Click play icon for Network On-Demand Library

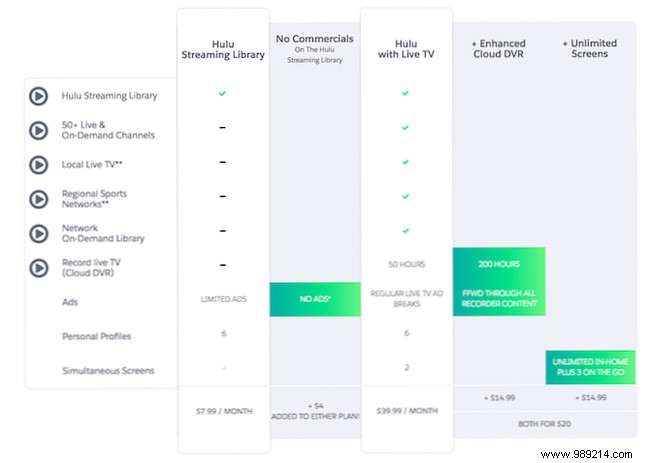pos(39,233)
